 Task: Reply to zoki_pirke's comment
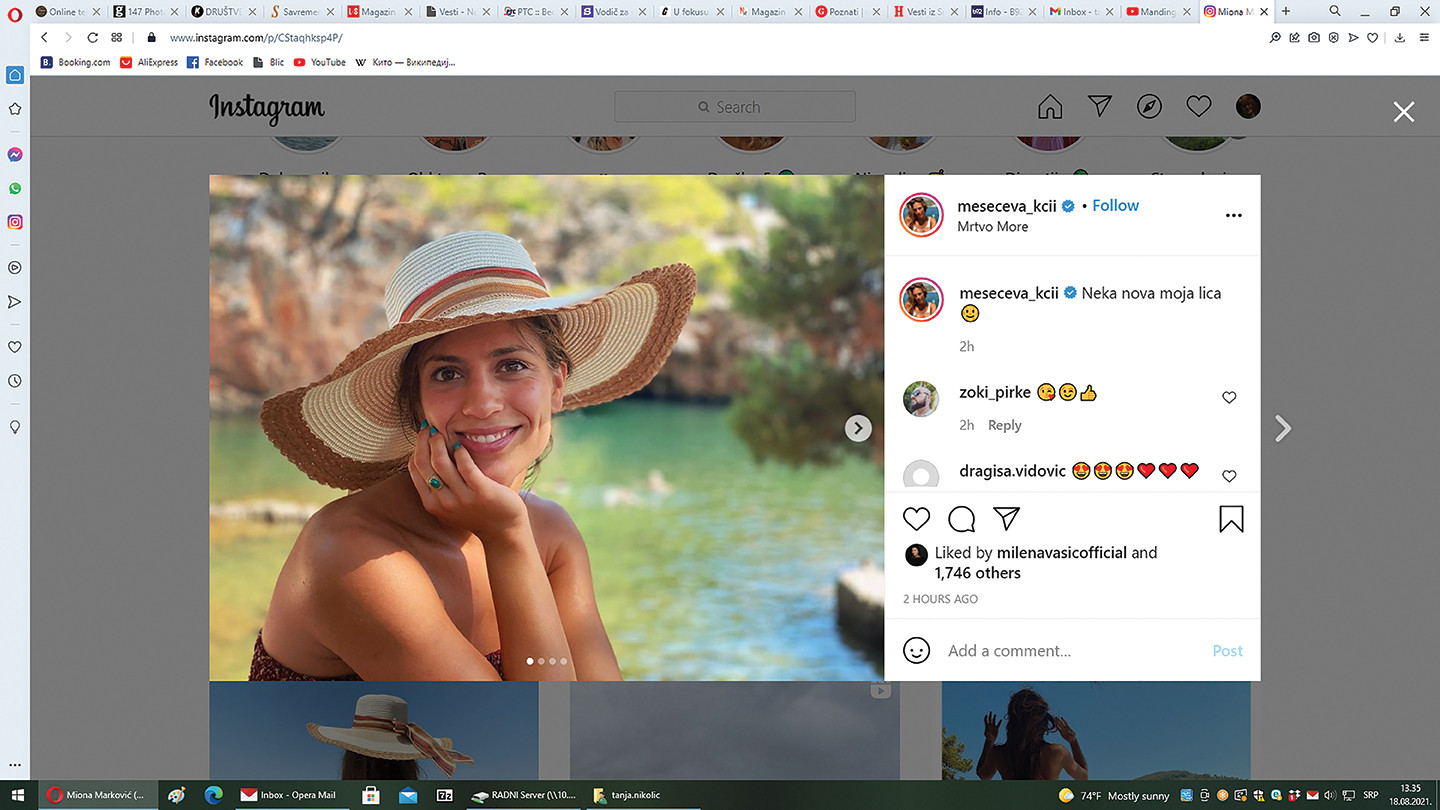point(1004,425)
